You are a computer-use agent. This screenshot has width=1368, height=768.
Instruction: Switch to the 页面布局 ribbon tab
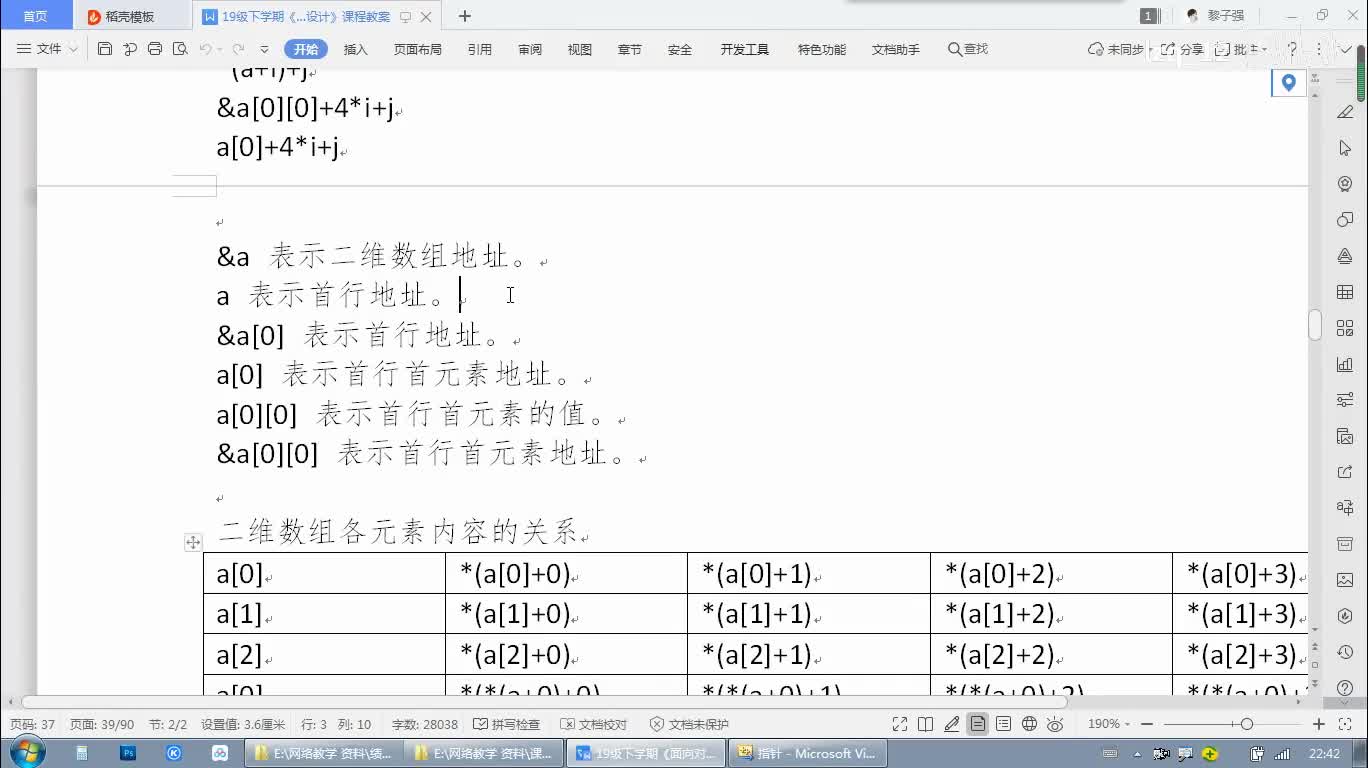point(417,49)
